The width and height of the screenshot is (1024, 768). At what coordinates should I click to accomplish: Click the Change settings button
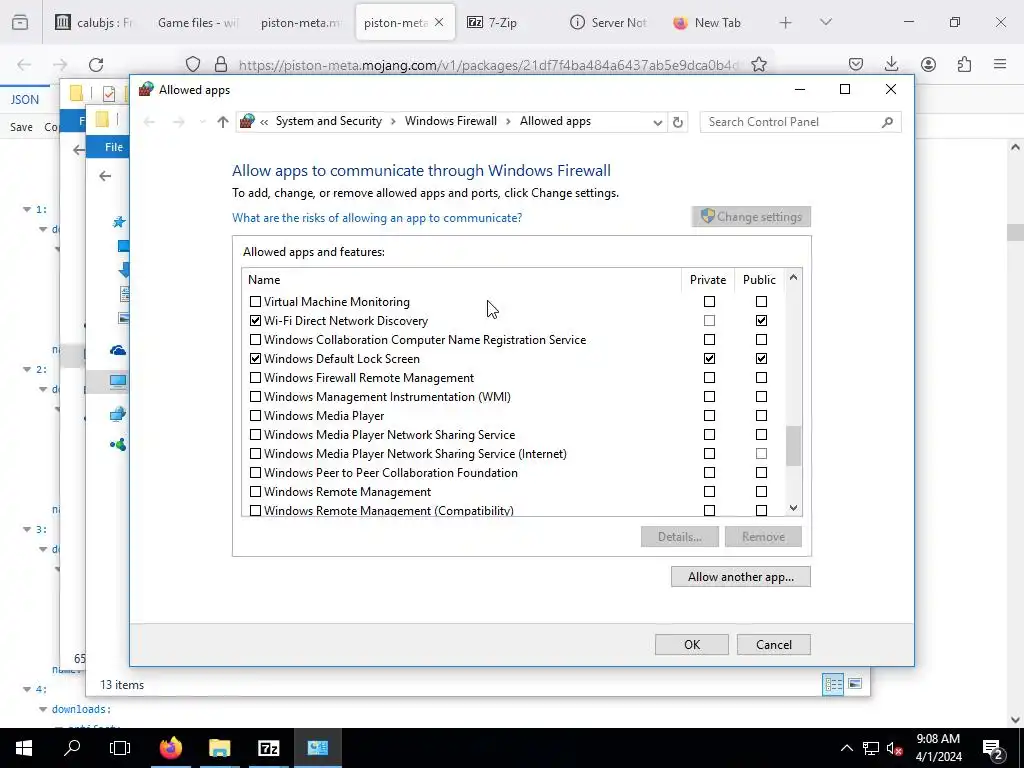click(751, 217)
